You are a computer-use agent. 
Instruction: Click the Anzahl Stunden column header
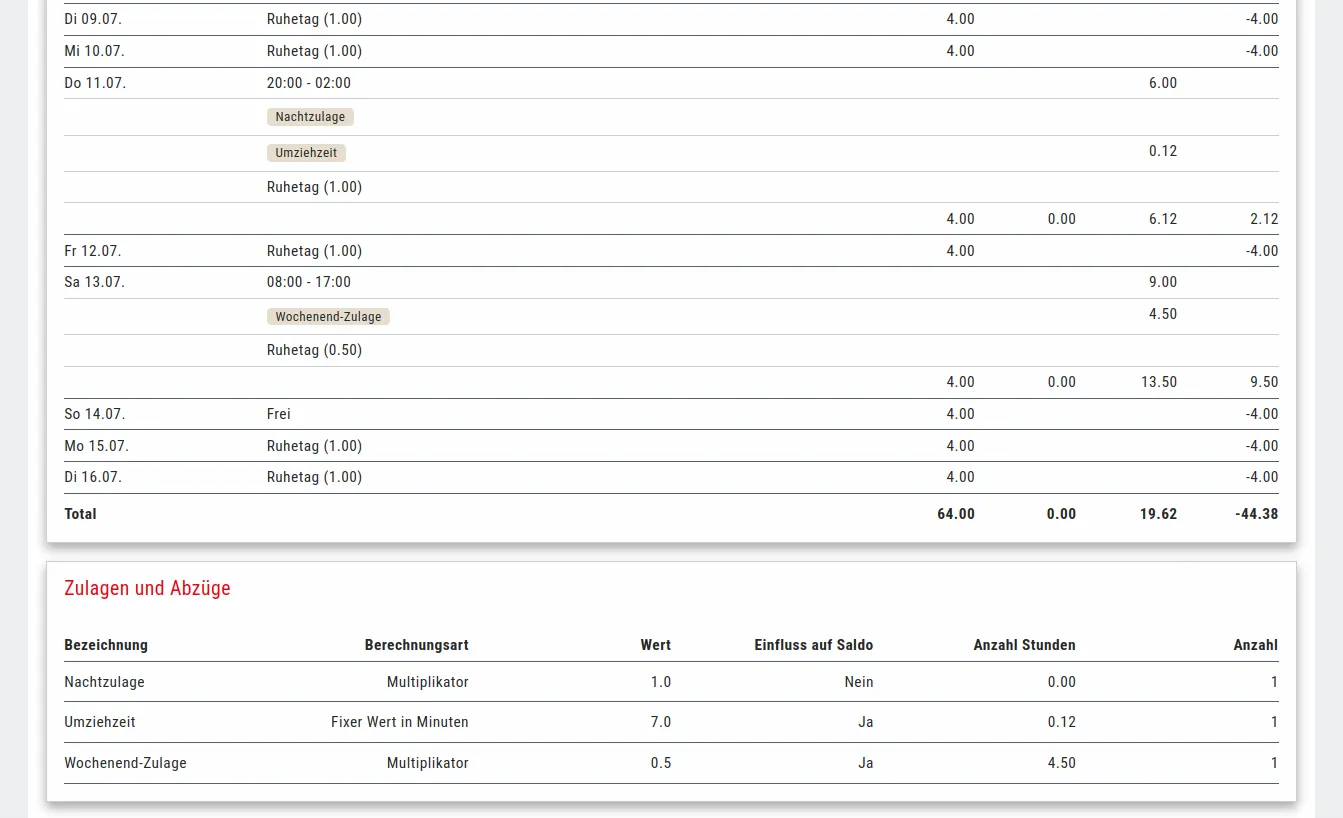point(1024,645)
